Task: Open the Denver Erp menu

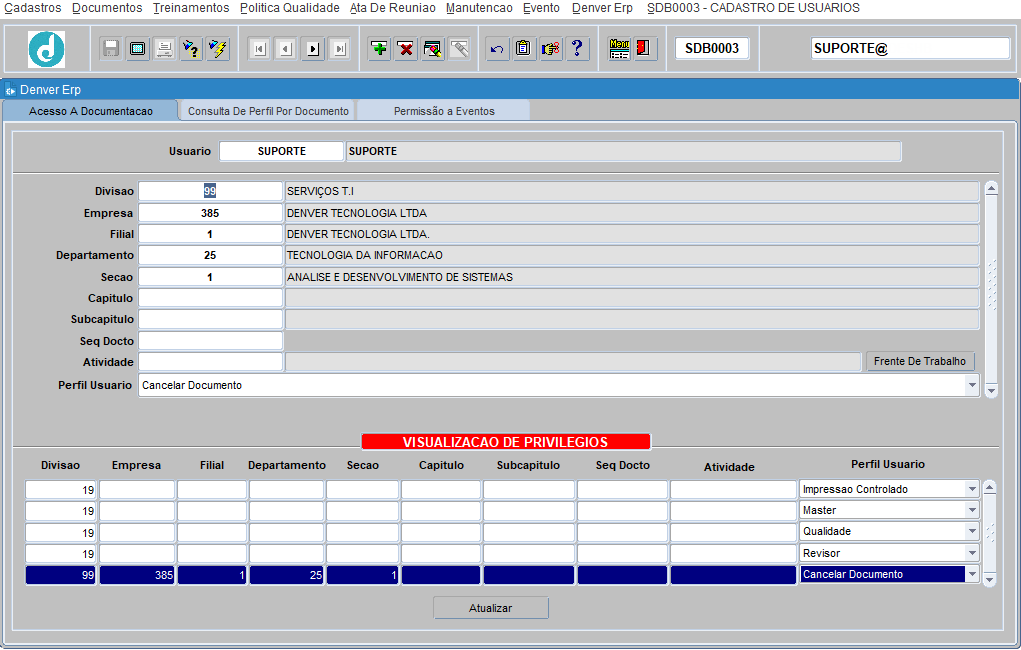Action: pos(602,8)
